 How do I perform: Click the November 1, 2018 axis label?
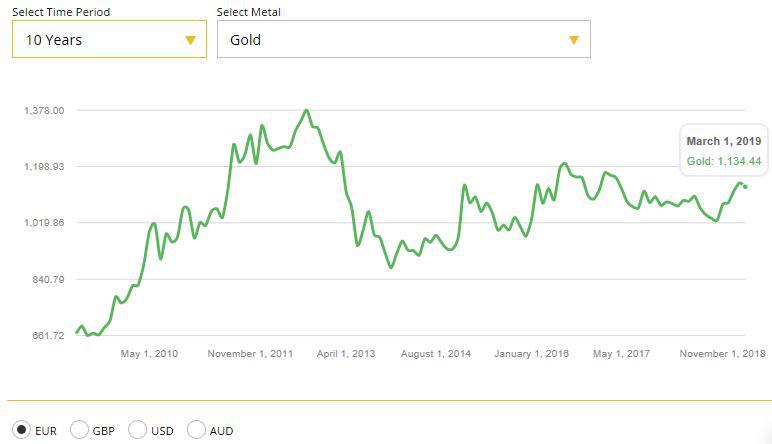722,354
